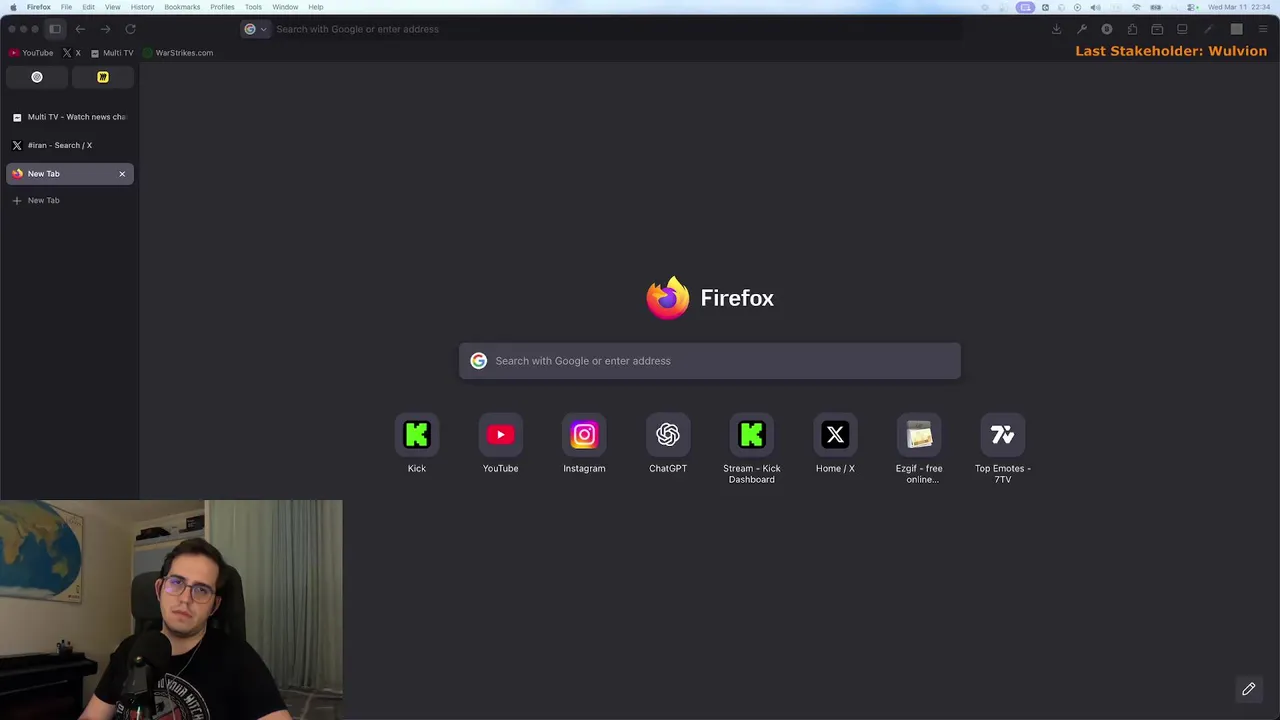
Task: Open the wrench developer tools icon
Action: (1082, 29)
